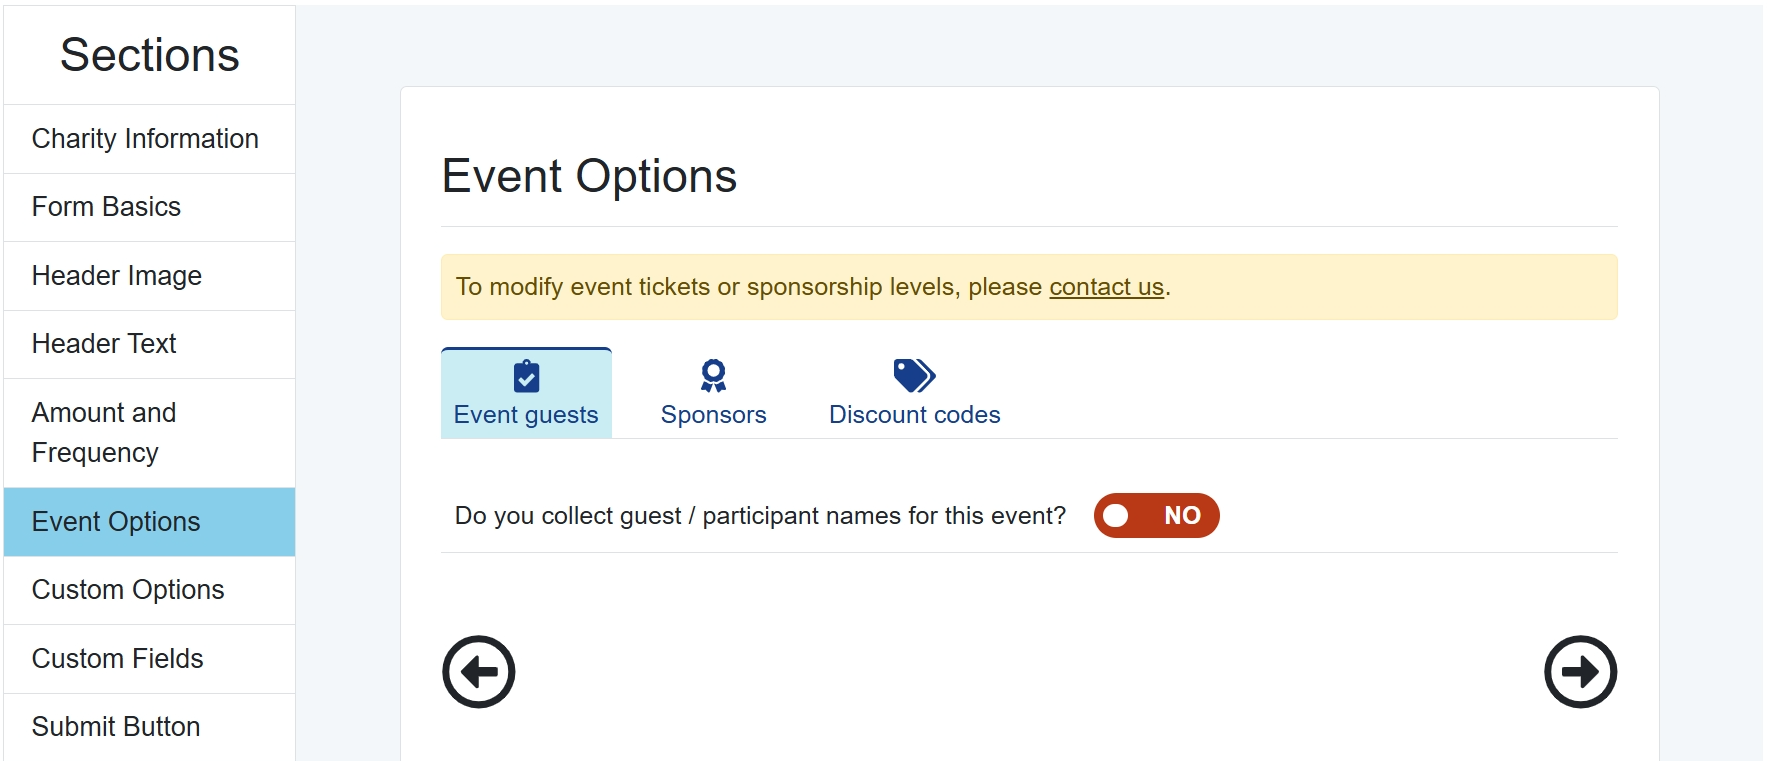Open the Submit Button section

116,727
